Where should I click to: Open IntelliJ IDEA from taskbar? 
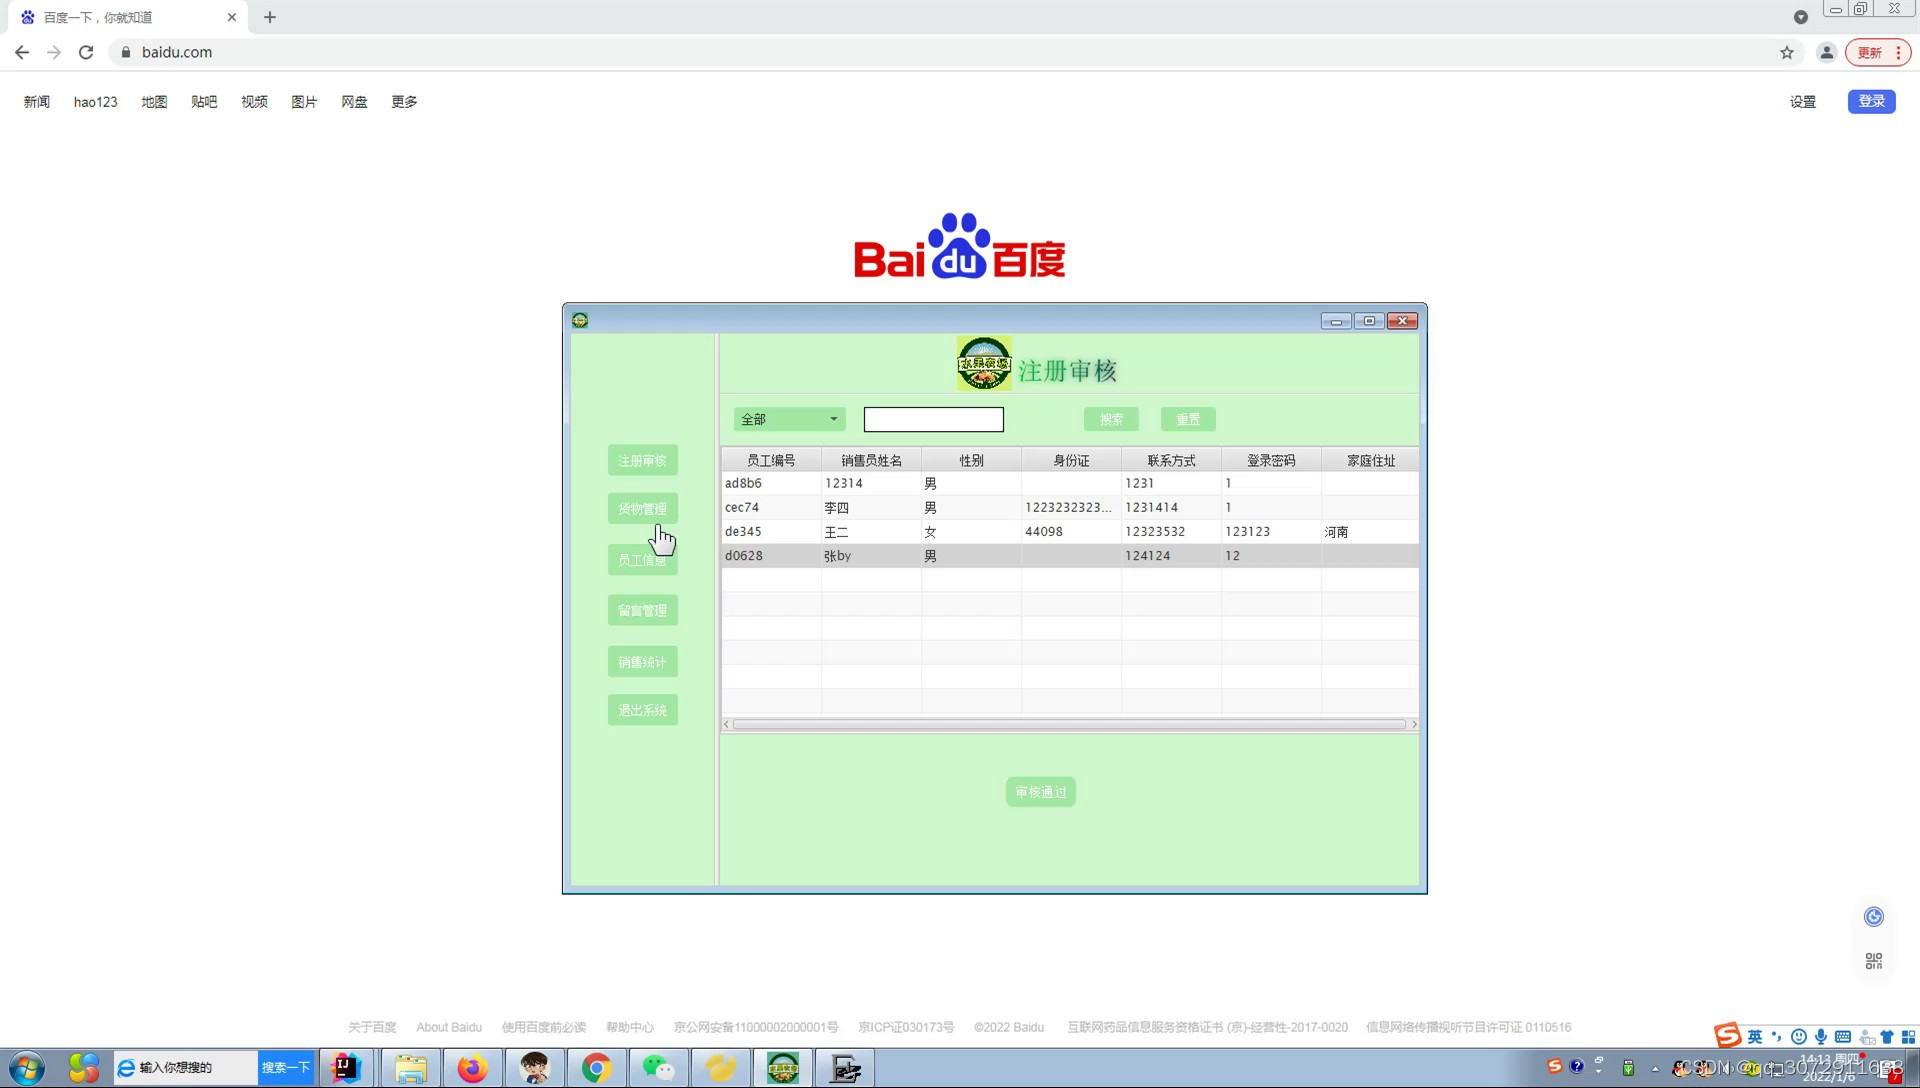click(x=346, y=1068)
